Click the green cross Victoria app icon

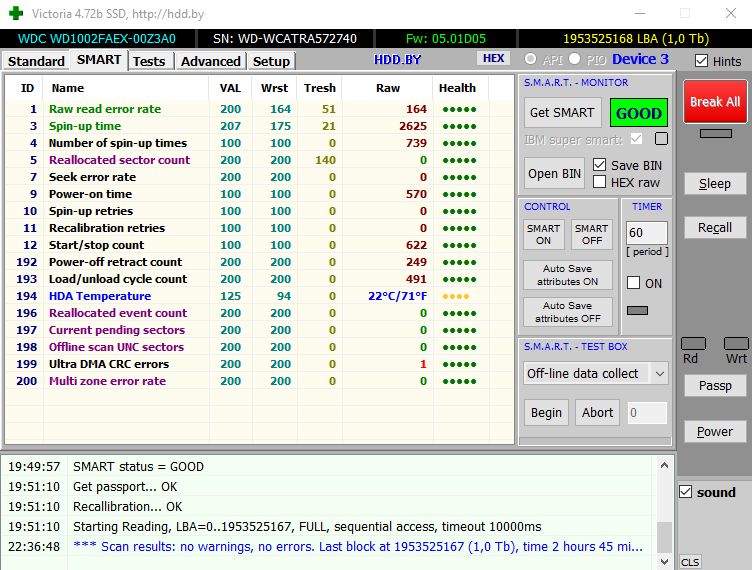[16, 13]
